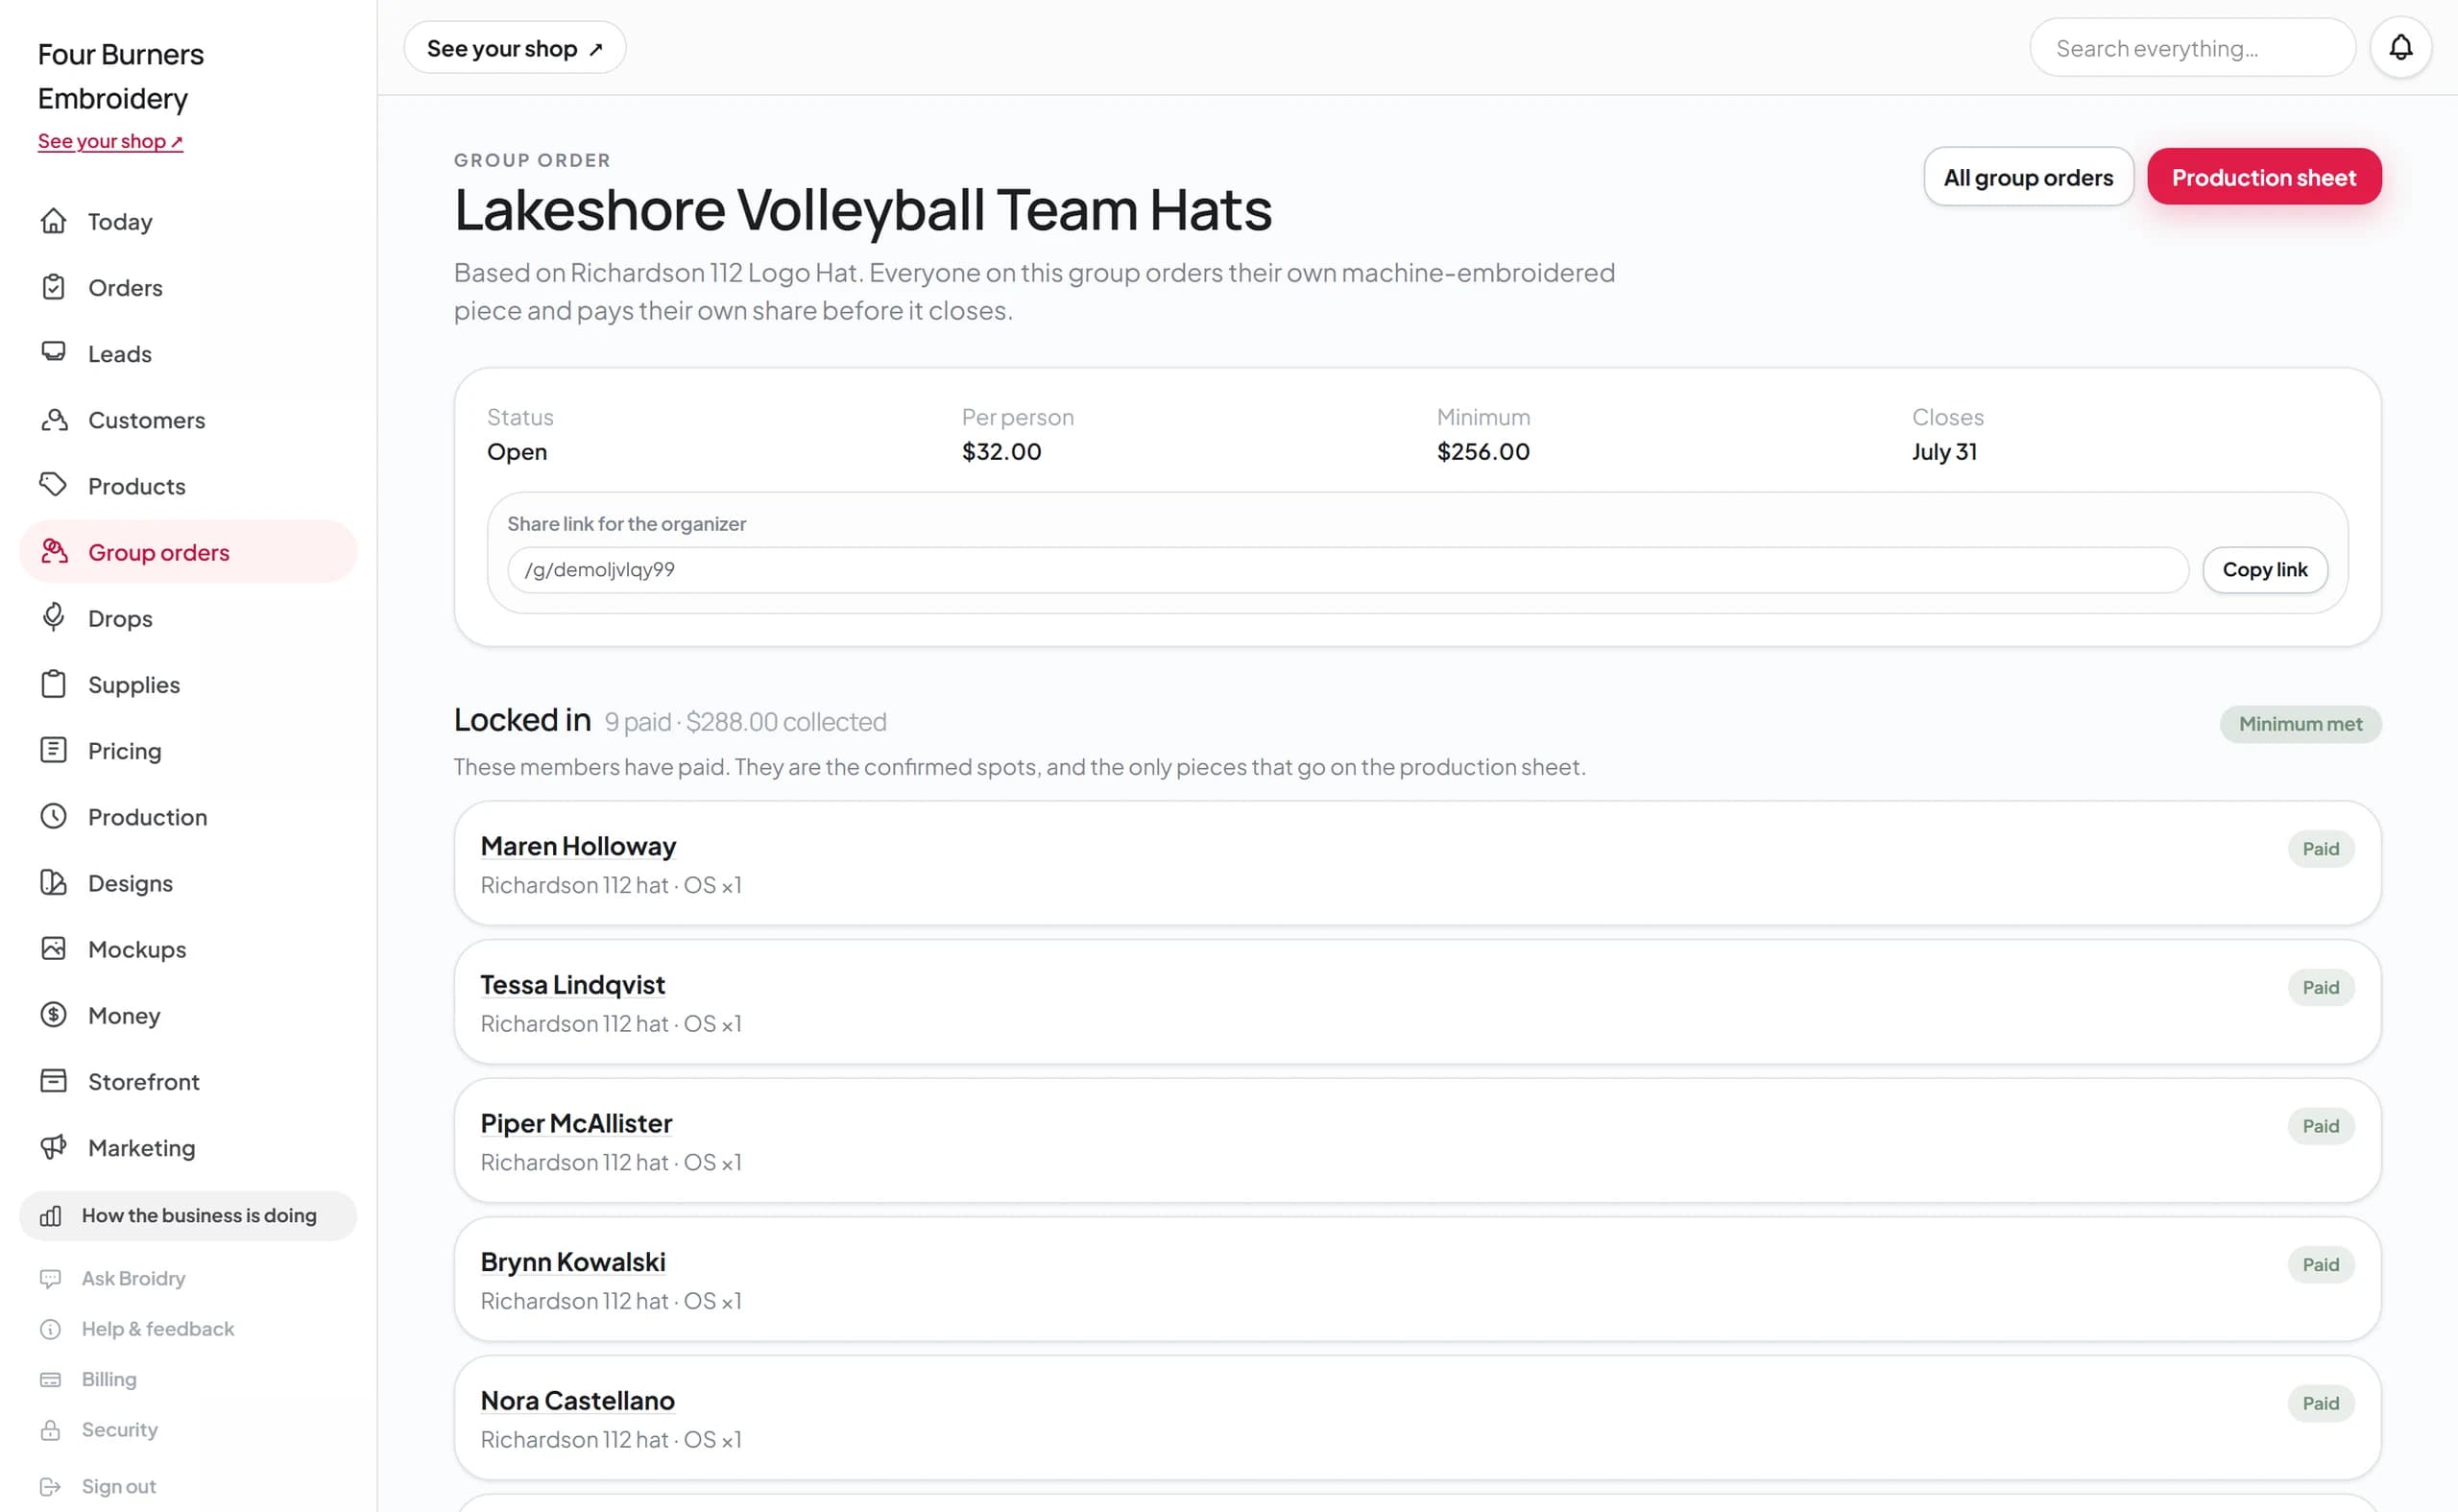
Task: Open the Leads section
Action: 188,353
